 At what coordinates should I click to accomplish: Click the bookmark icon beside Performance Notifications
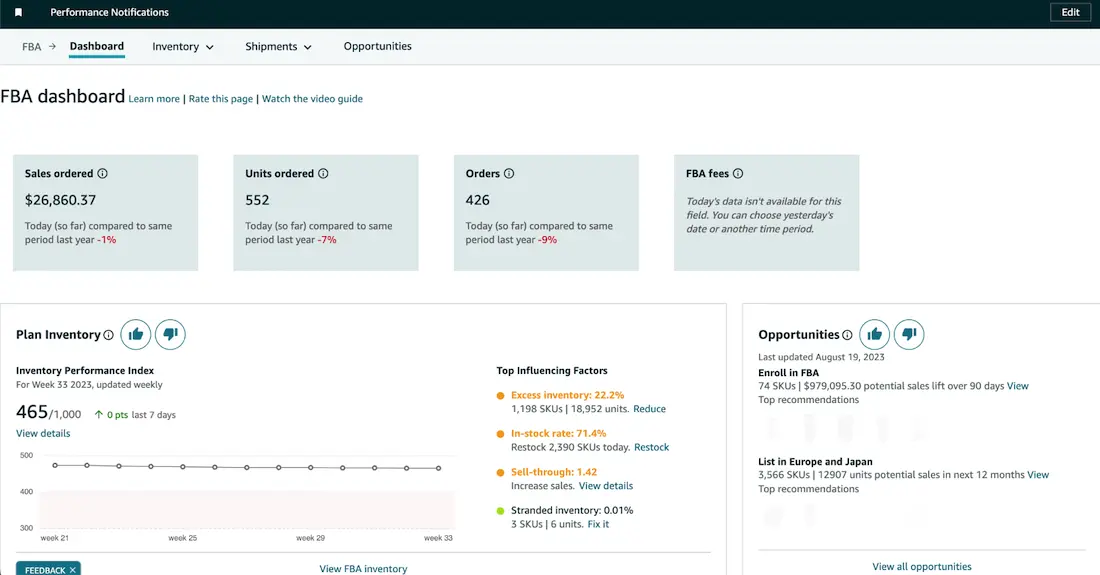(x=18, y=12)
